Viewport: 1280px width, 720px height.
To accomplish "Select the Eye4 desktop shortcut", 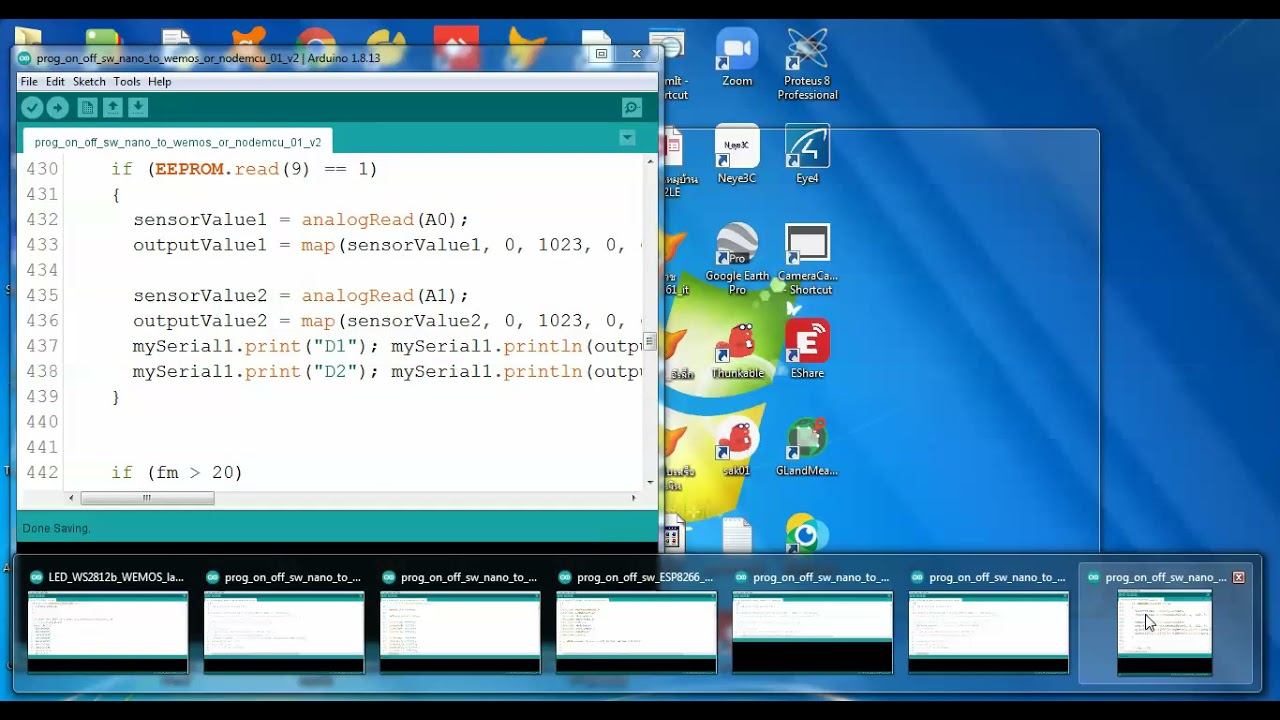I will coord(807,155).
